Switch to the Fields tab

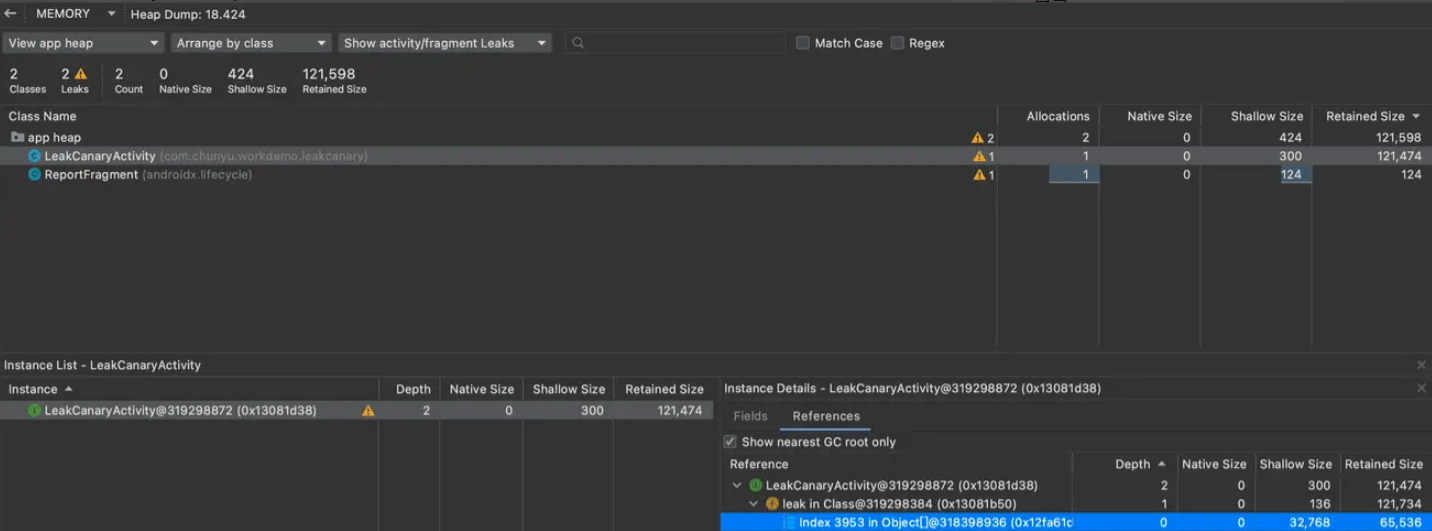click(750, 416)
